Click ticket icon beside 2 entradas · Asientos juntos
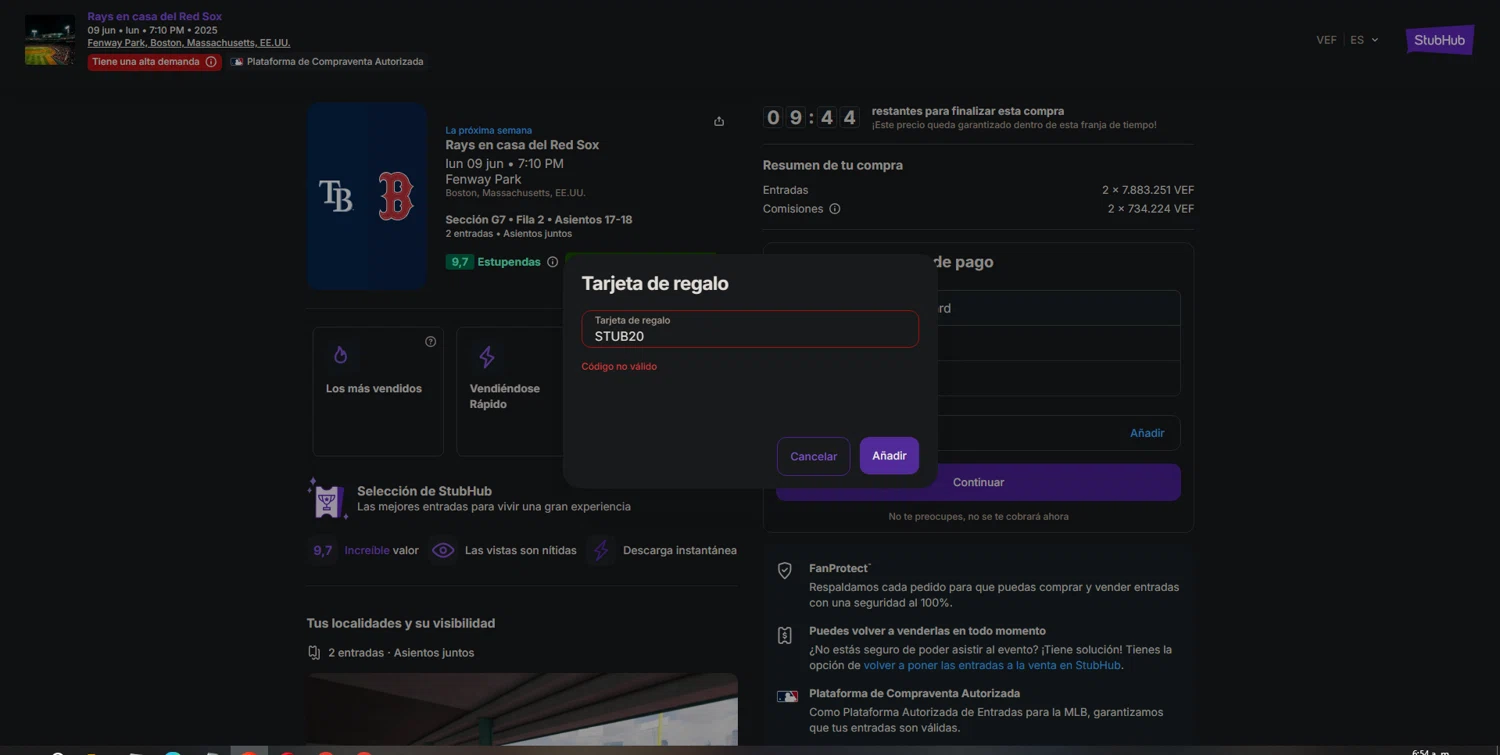Image resolution: width=1500 pixels, height=755 pixels. 314,653
